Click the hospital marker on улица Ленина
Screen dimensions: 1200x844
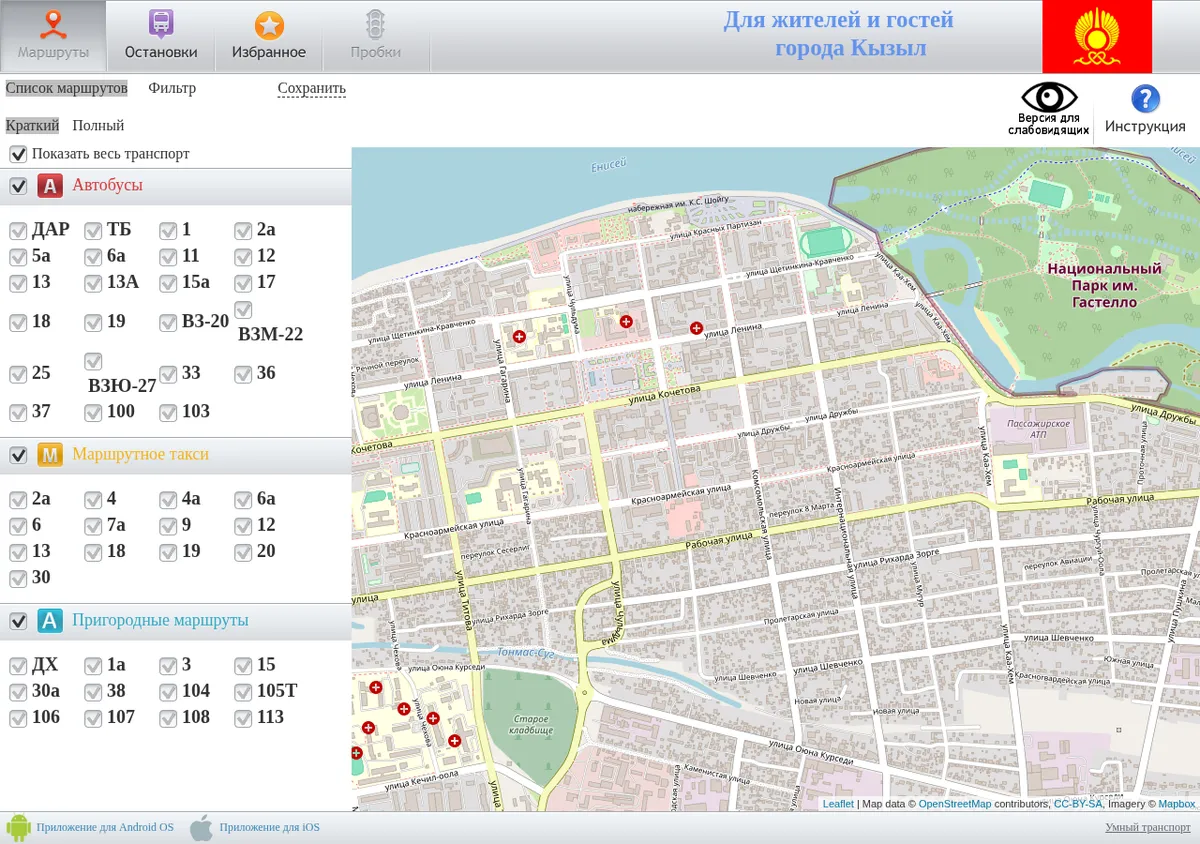coord(696,328)
